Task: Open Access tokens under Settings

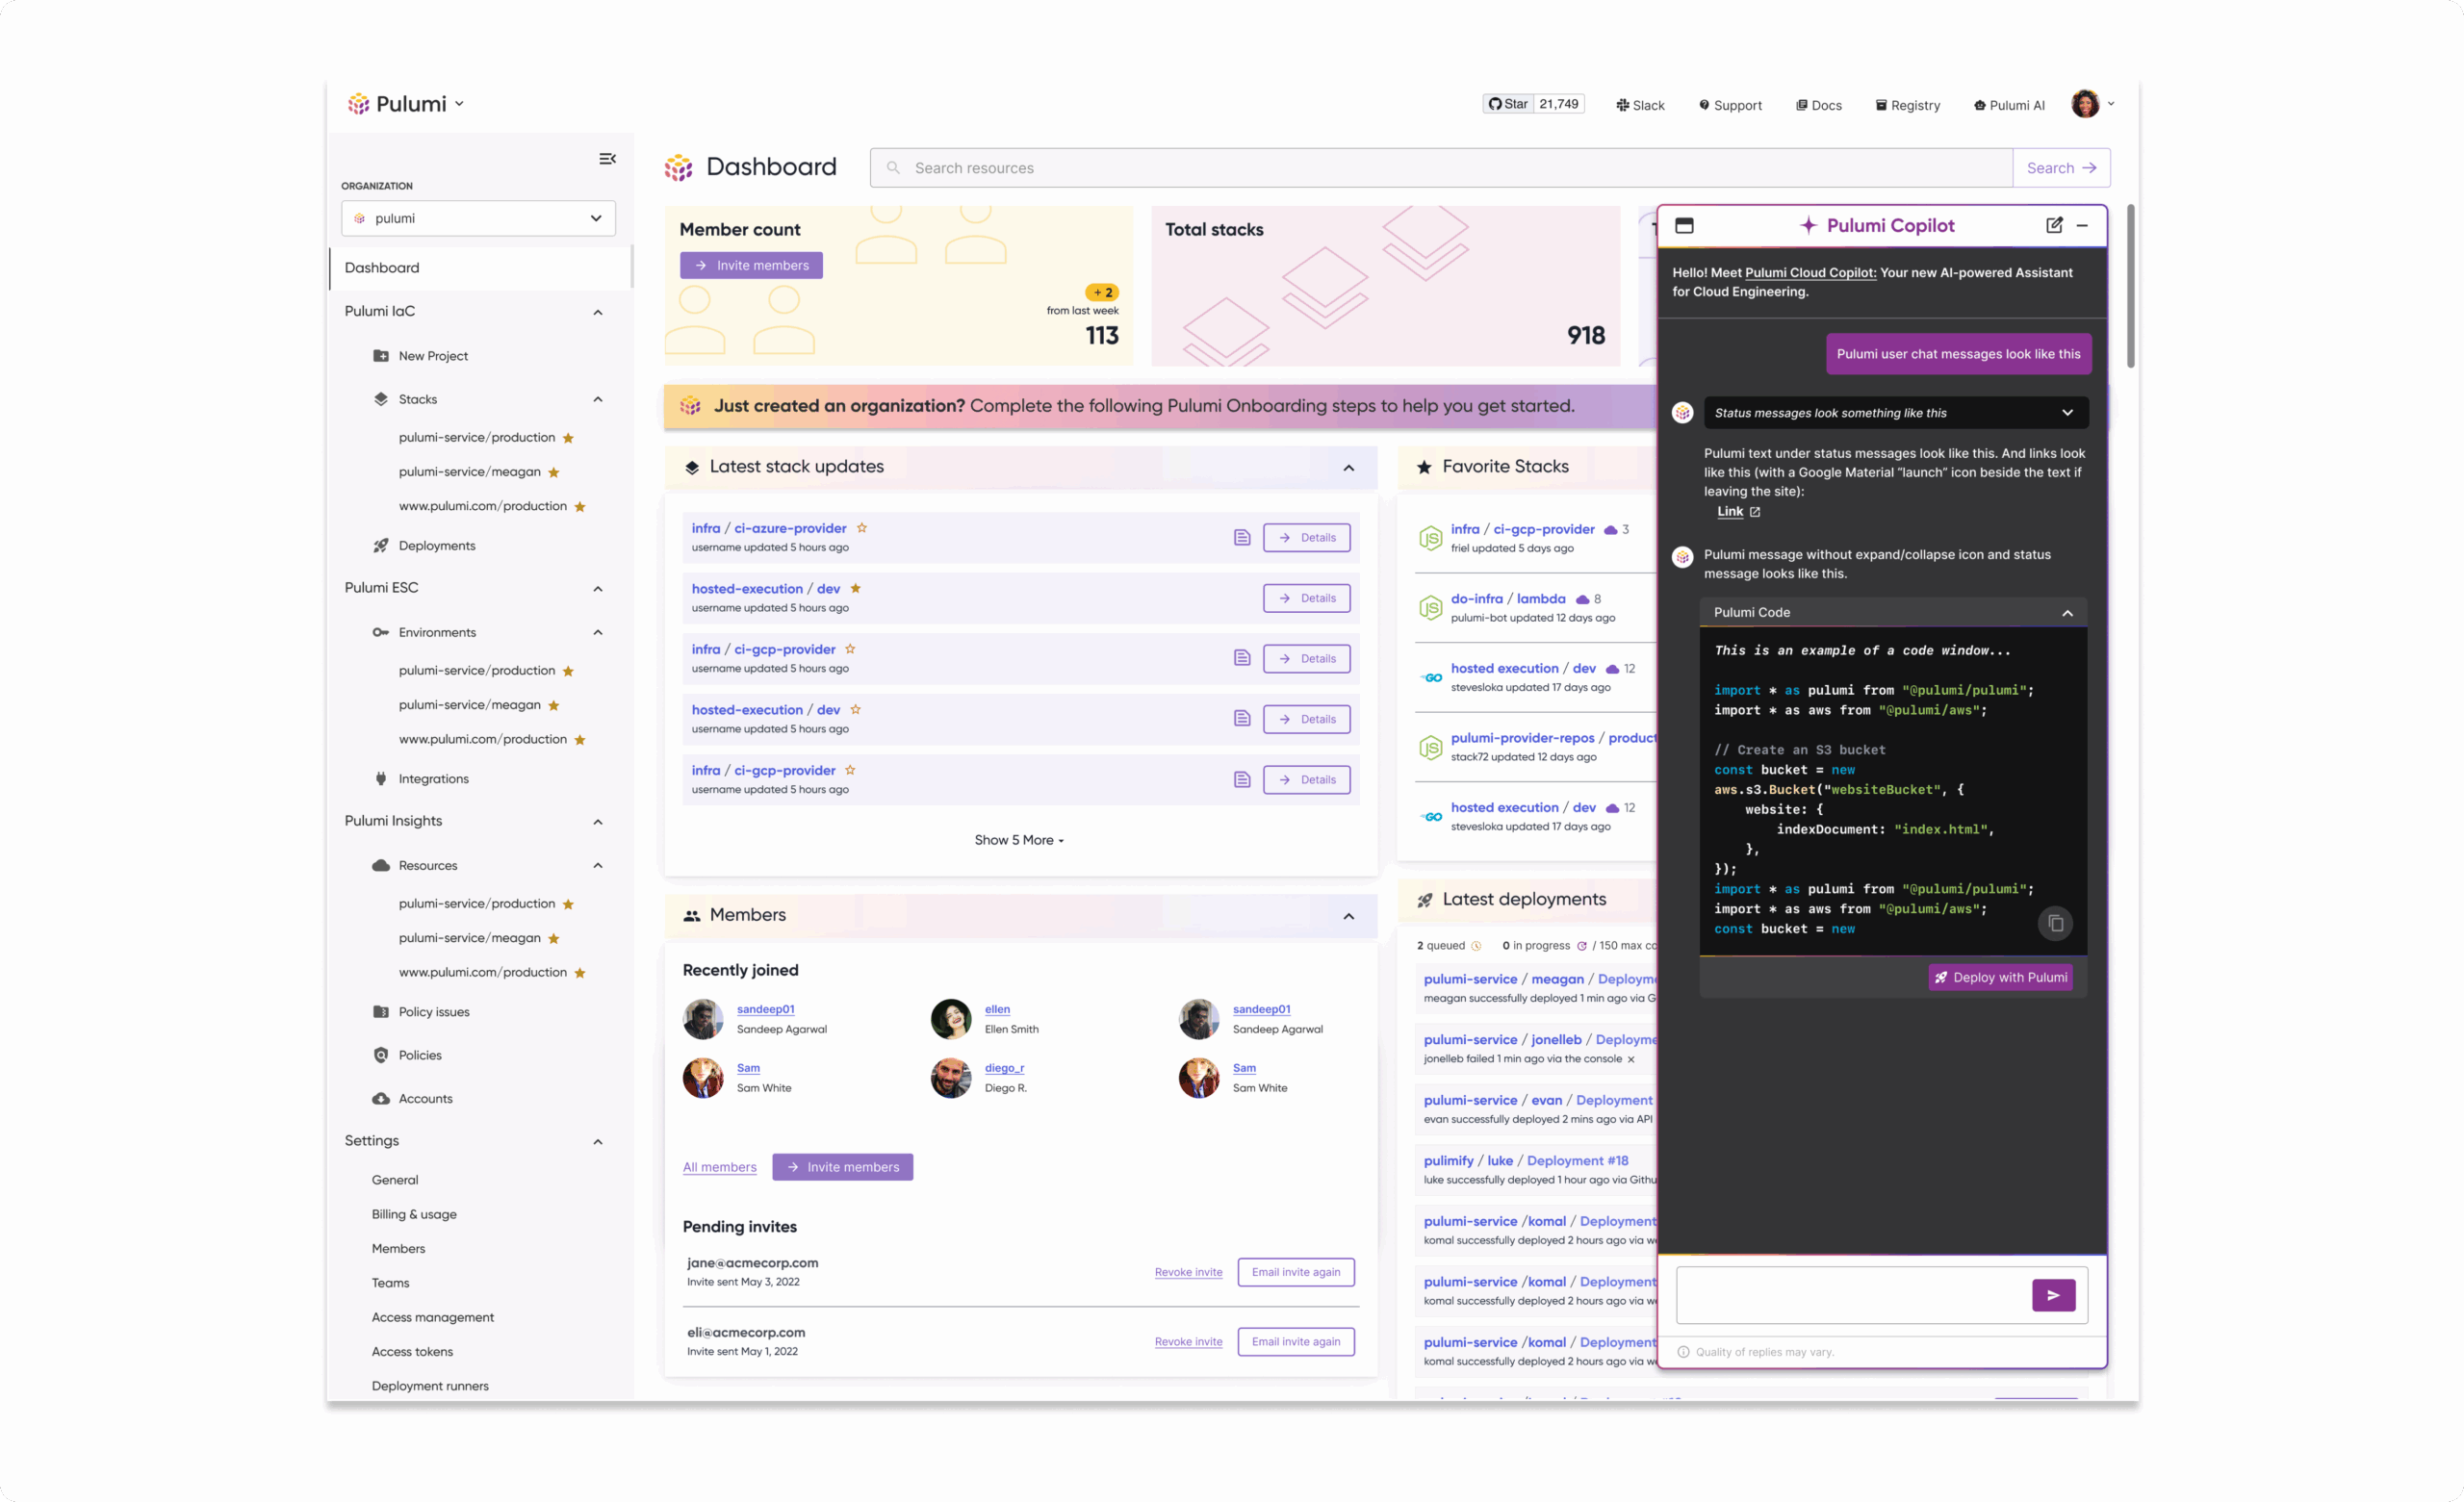Action: tap(412, 1351)
